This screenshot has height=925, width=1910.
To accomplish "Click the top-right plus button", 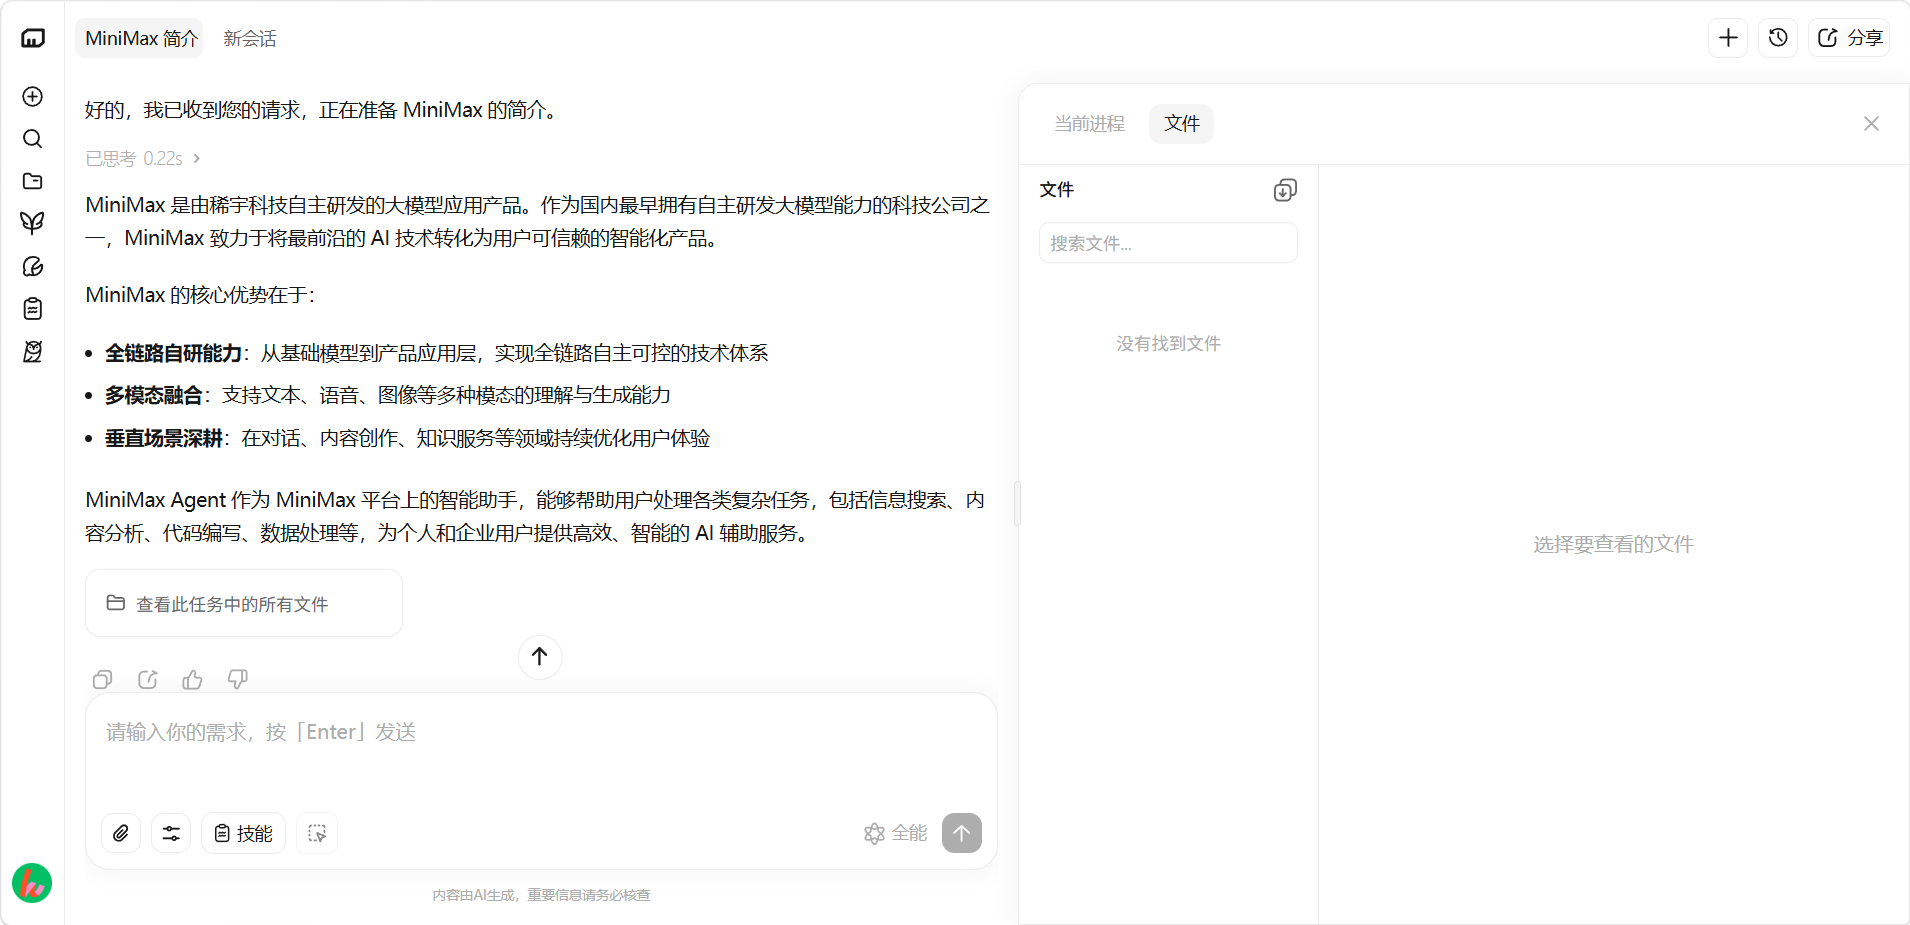I will pos(1728,38).
